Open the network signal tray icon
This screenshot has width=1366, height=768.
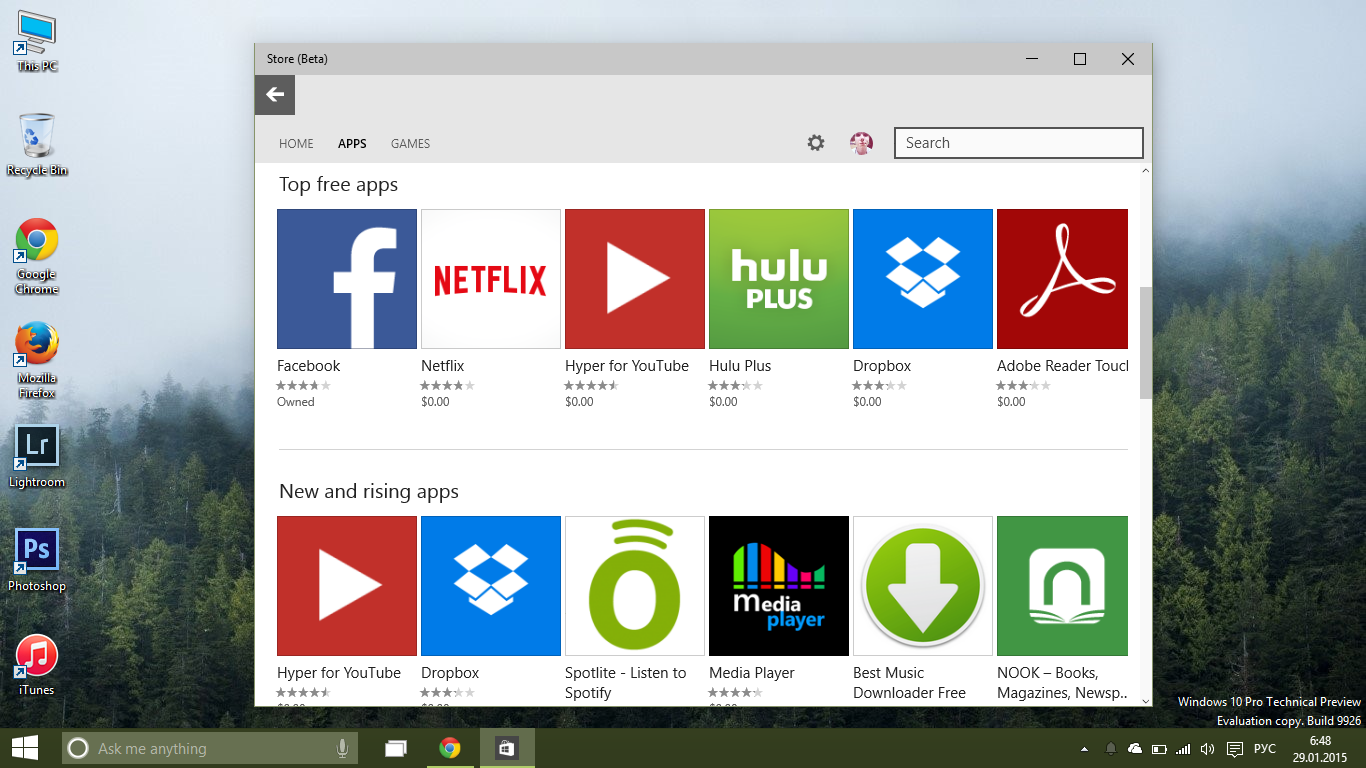coord(1183,749)
